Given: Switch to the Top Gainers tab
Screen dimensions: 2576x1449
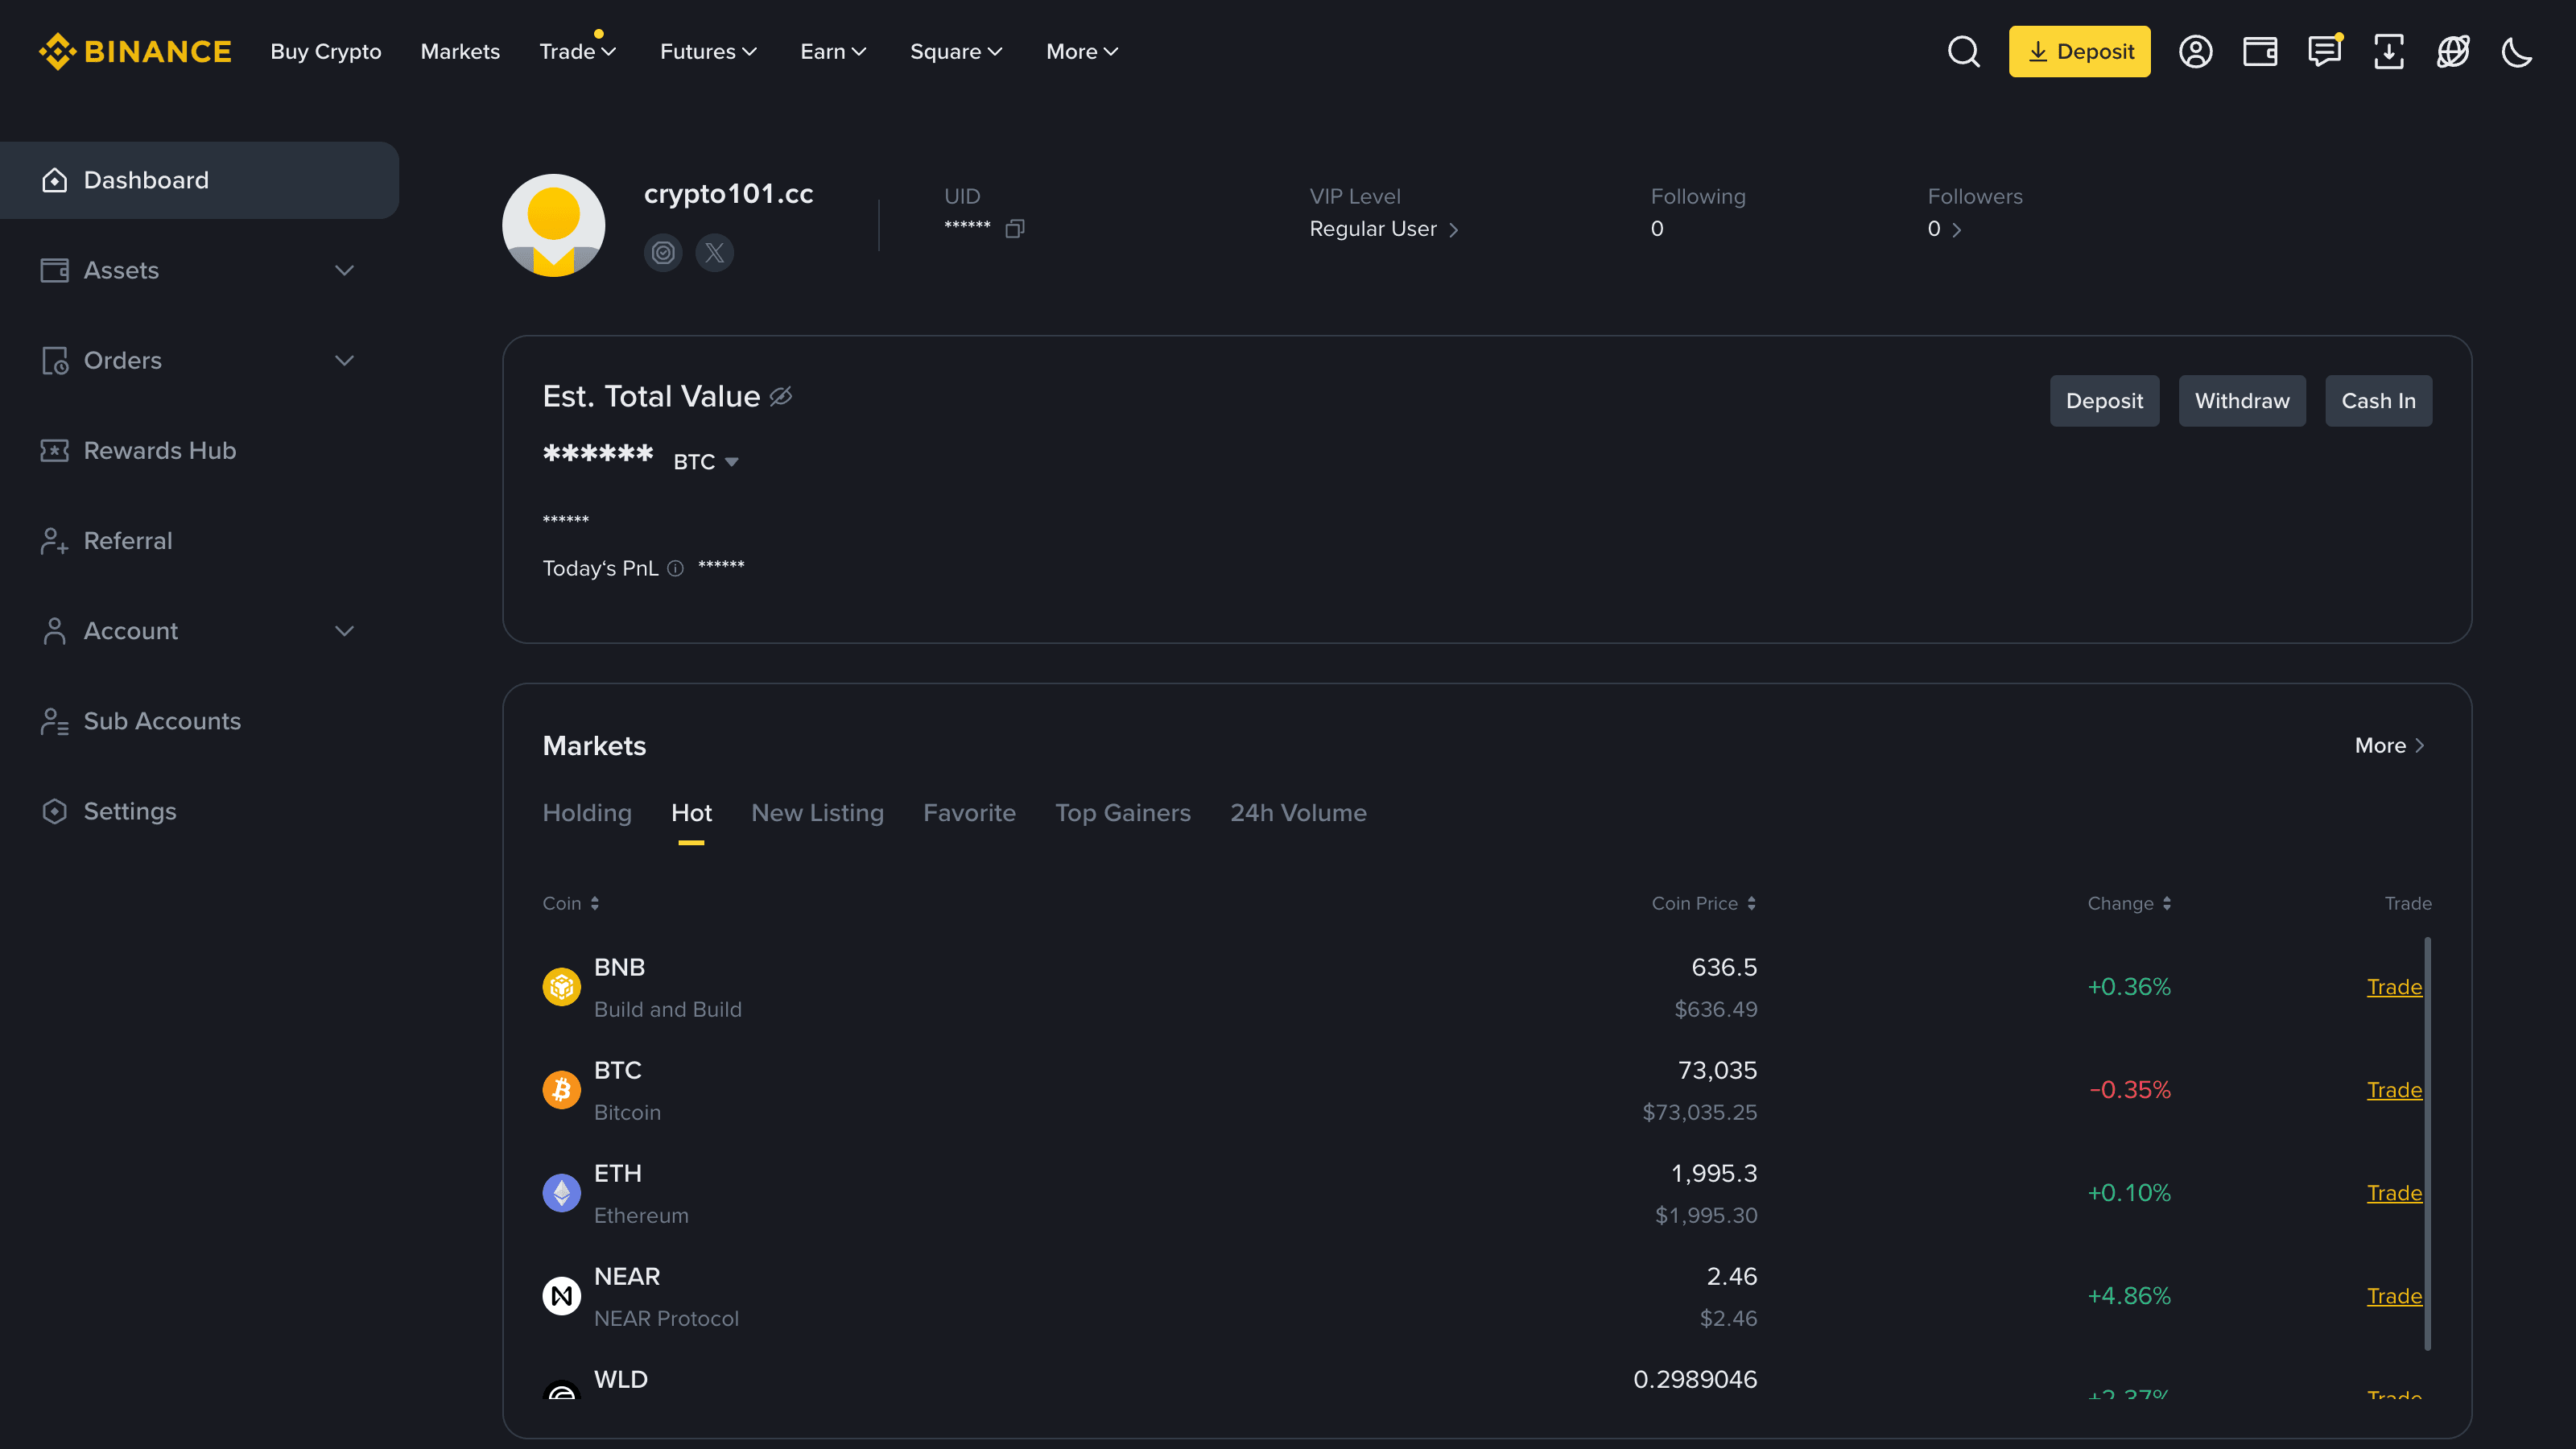Looking at the screenshot, I should [x=1123, y=813].
